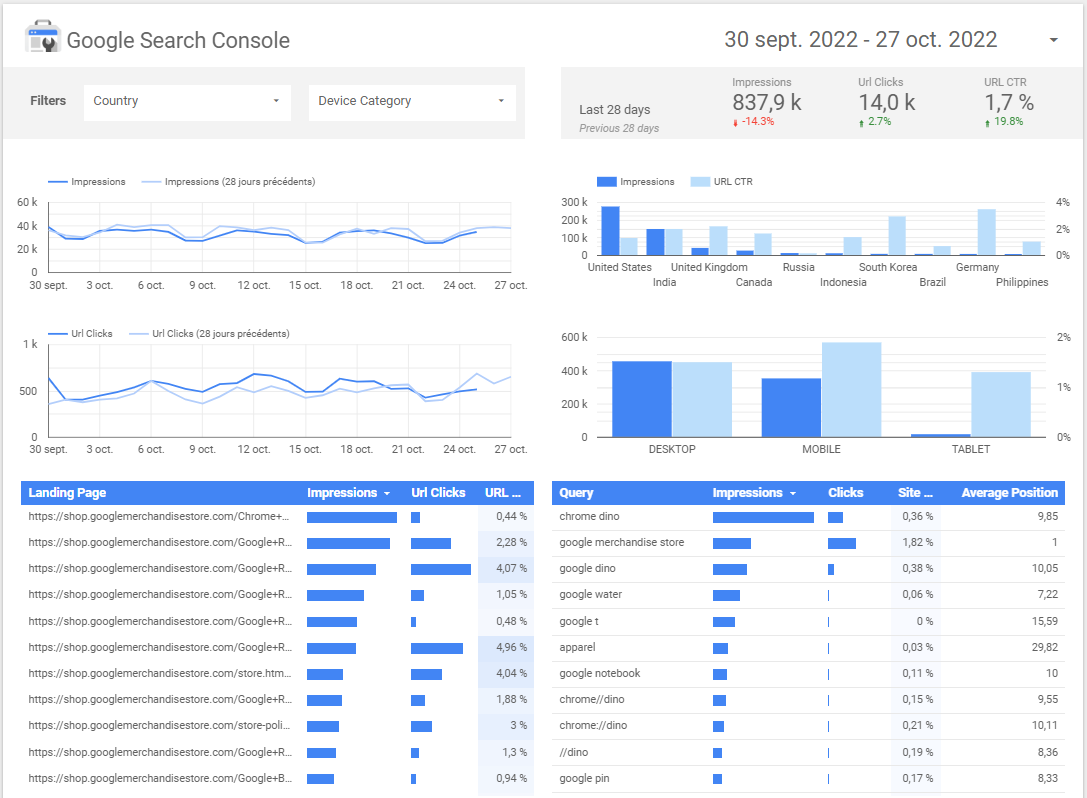1087x798 pixels.
Task: Click the Google Search Console logo icon
Action: [42, 38]
